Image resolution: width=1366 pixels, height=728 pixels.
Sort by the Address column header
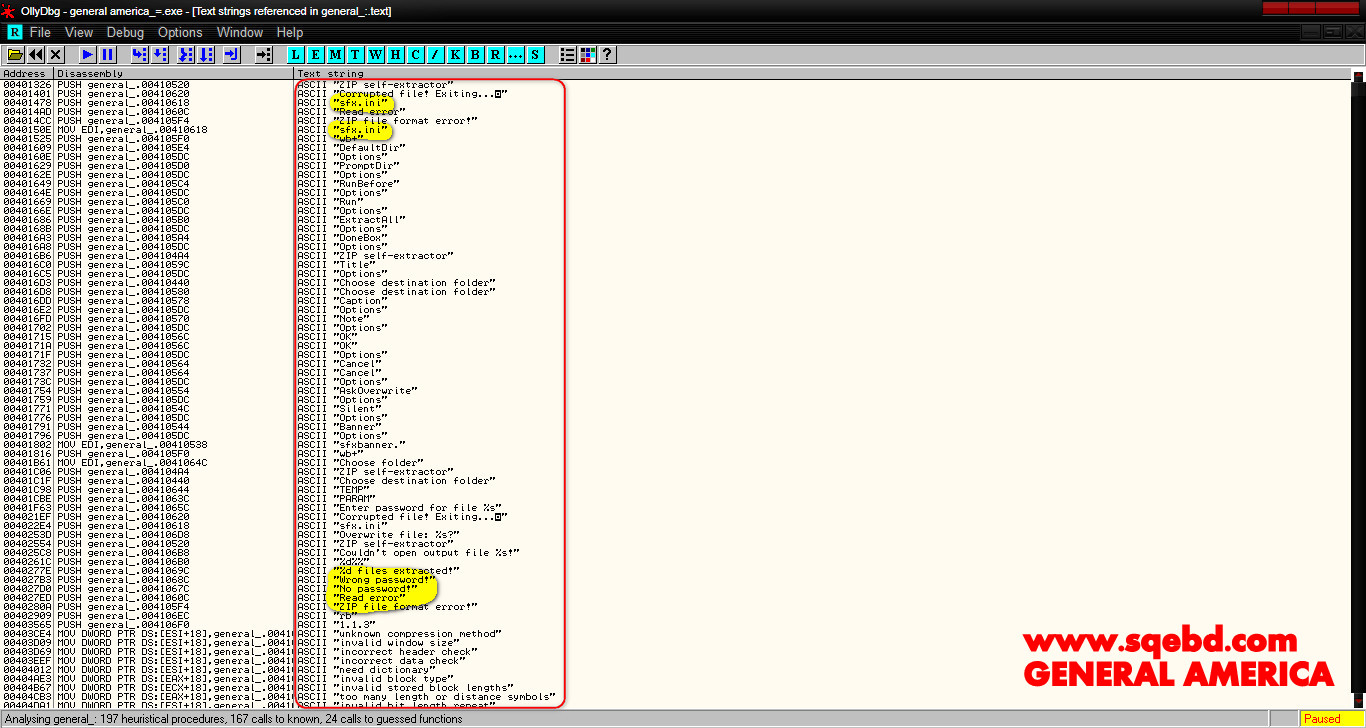(x=26, y=73)
